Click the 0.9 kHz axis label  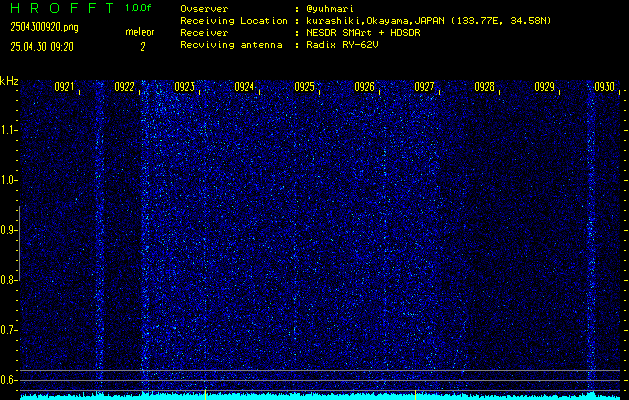point(8,230)
